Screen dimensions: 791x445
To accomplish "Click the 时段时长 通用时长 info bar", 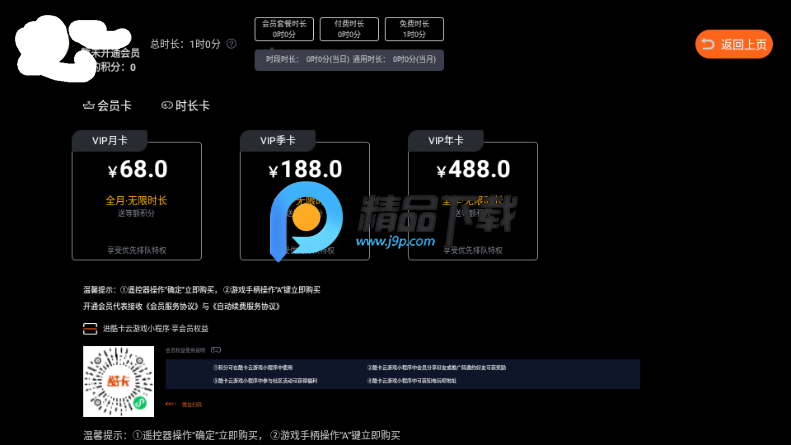I will (349, 60).
